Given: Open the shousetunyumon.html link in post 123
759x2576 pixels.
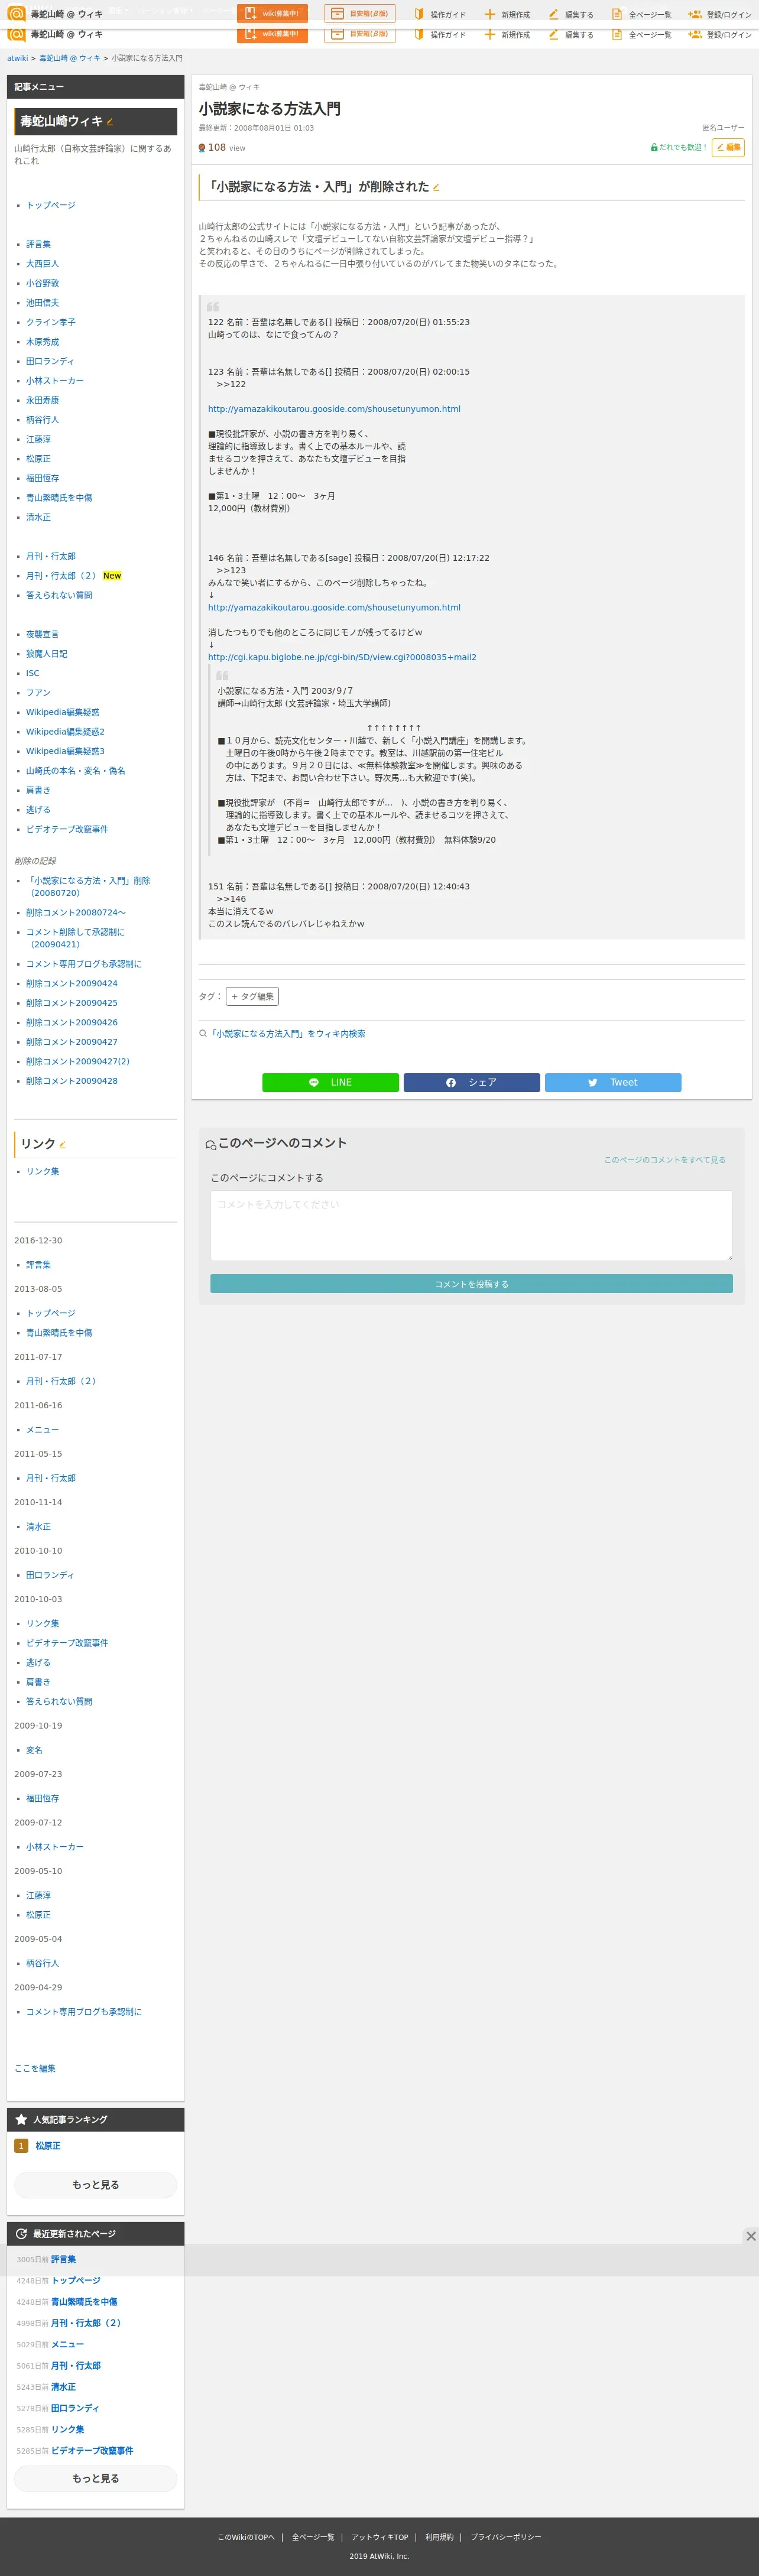Looking at the screenshot, I should point(334,409).
